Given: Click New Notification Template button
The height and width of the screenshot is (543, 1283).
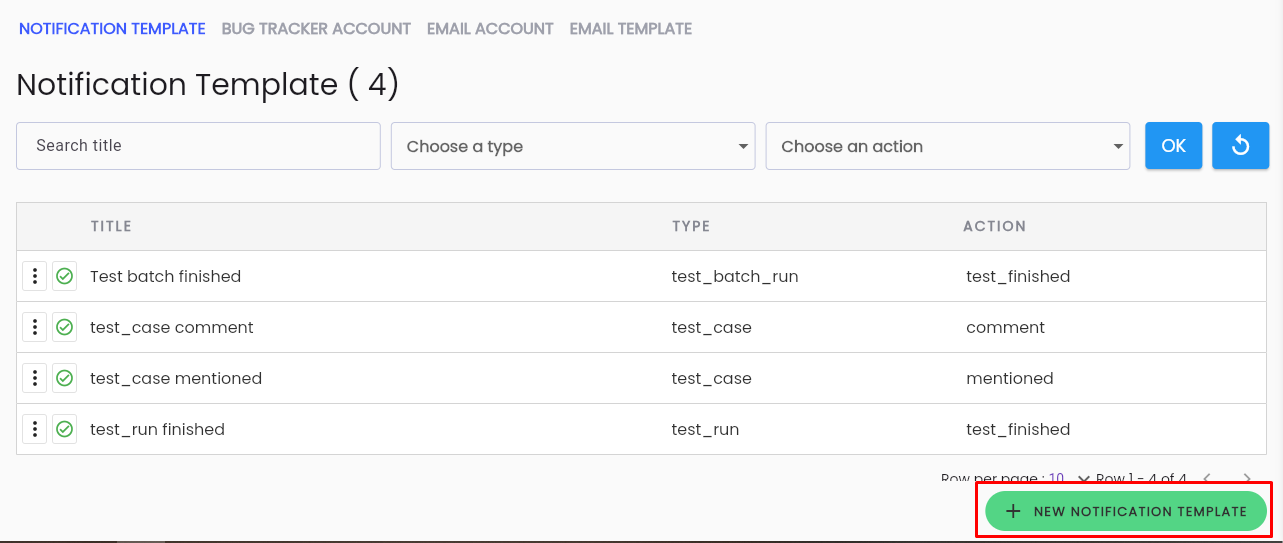Looking at the screenshot, I should click(1126, 511).
